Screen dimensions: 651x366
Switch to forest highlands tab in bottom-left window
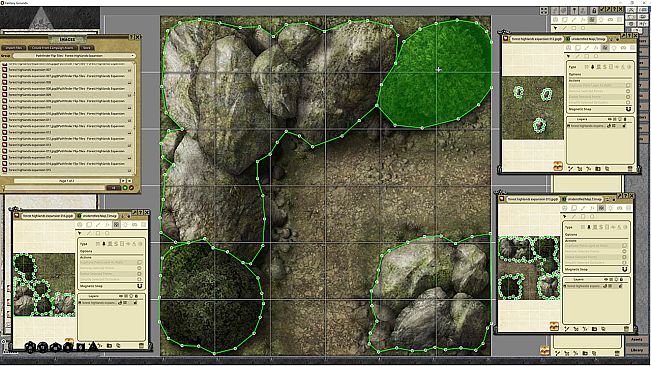click(48, 216)
